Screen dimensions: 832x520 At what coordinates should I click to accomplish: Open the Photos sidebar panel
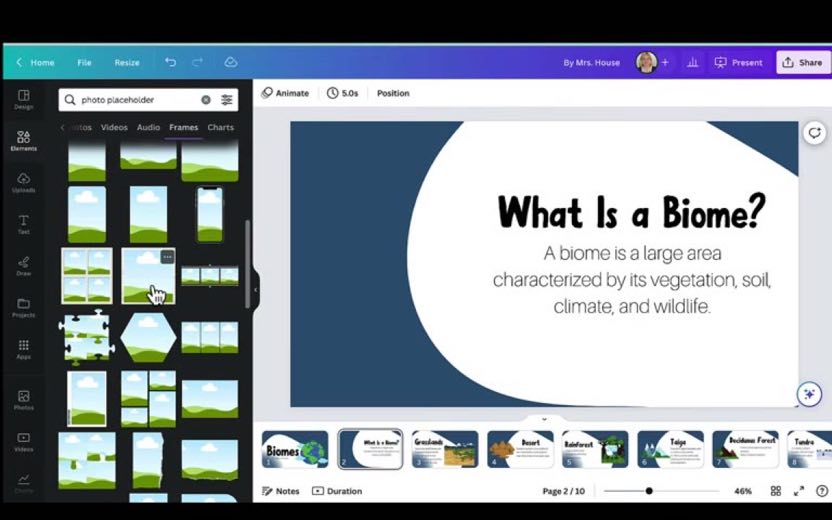(x=23, y=400)
